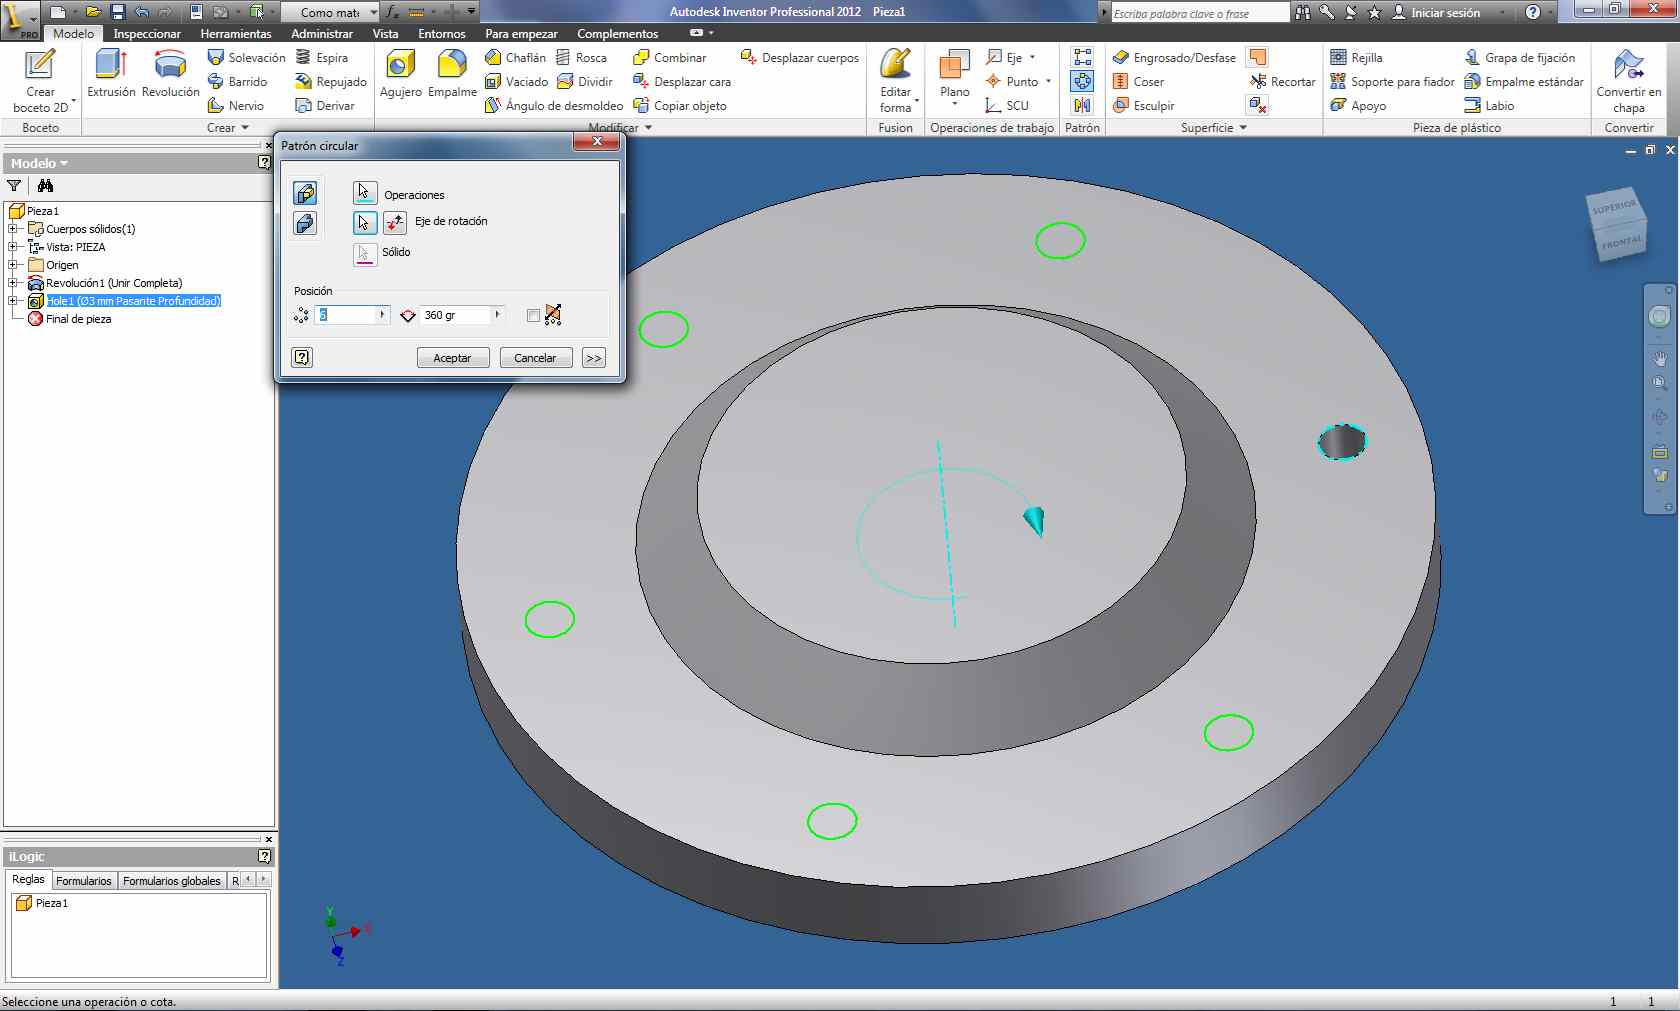This screenshot has height=1011, width=1680.
Task: Click the rectangular pattern icon
Action: (x=1082, y=57)
